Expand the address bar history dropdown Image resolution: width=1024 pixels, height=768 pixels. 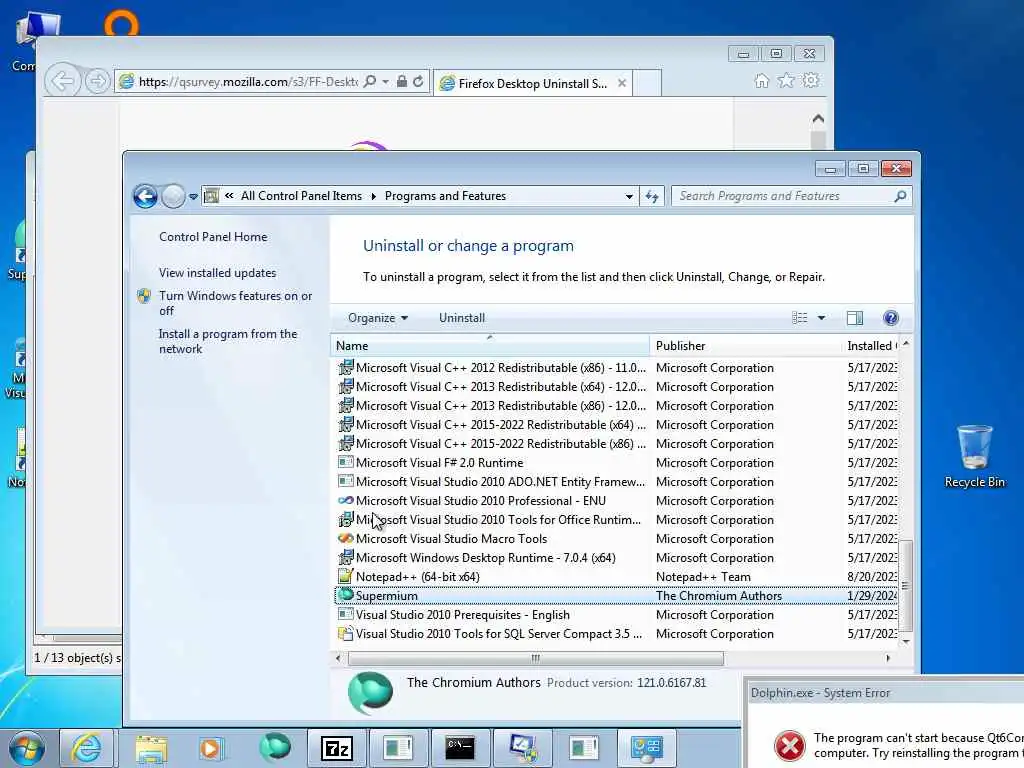[629, 196]
